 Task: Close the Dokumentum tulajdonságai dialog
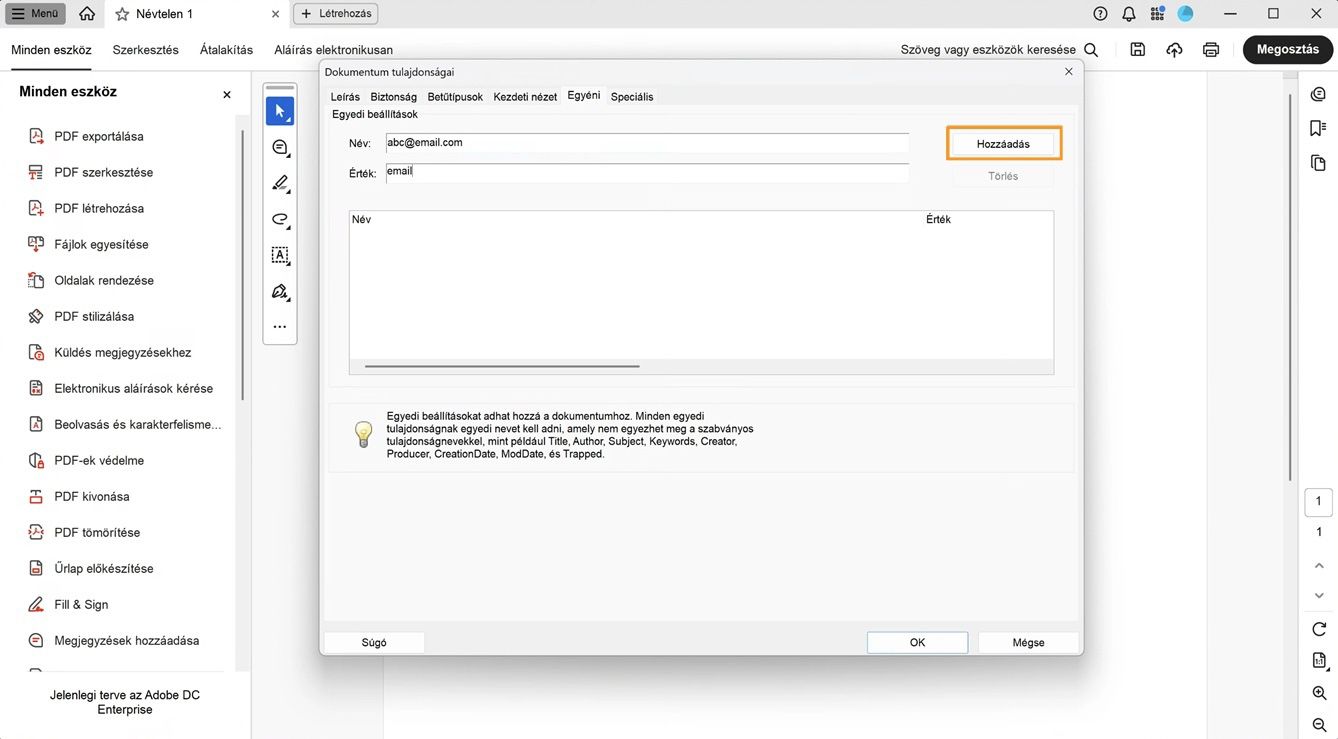(x=1069, y=72)
